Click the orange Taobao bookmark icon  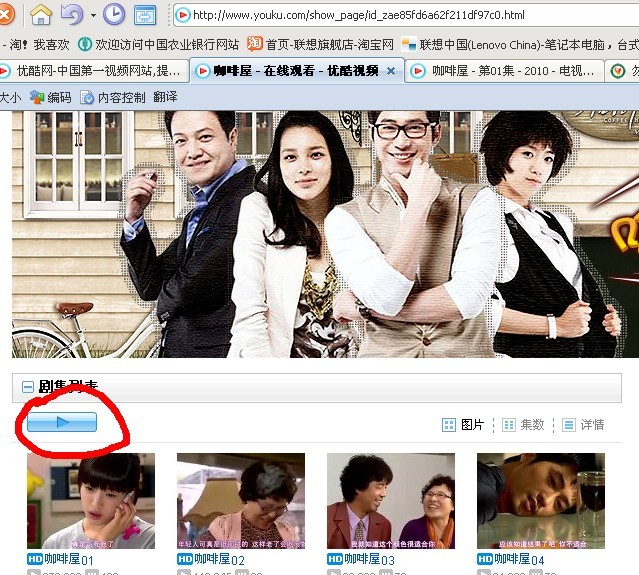(255, 44)
